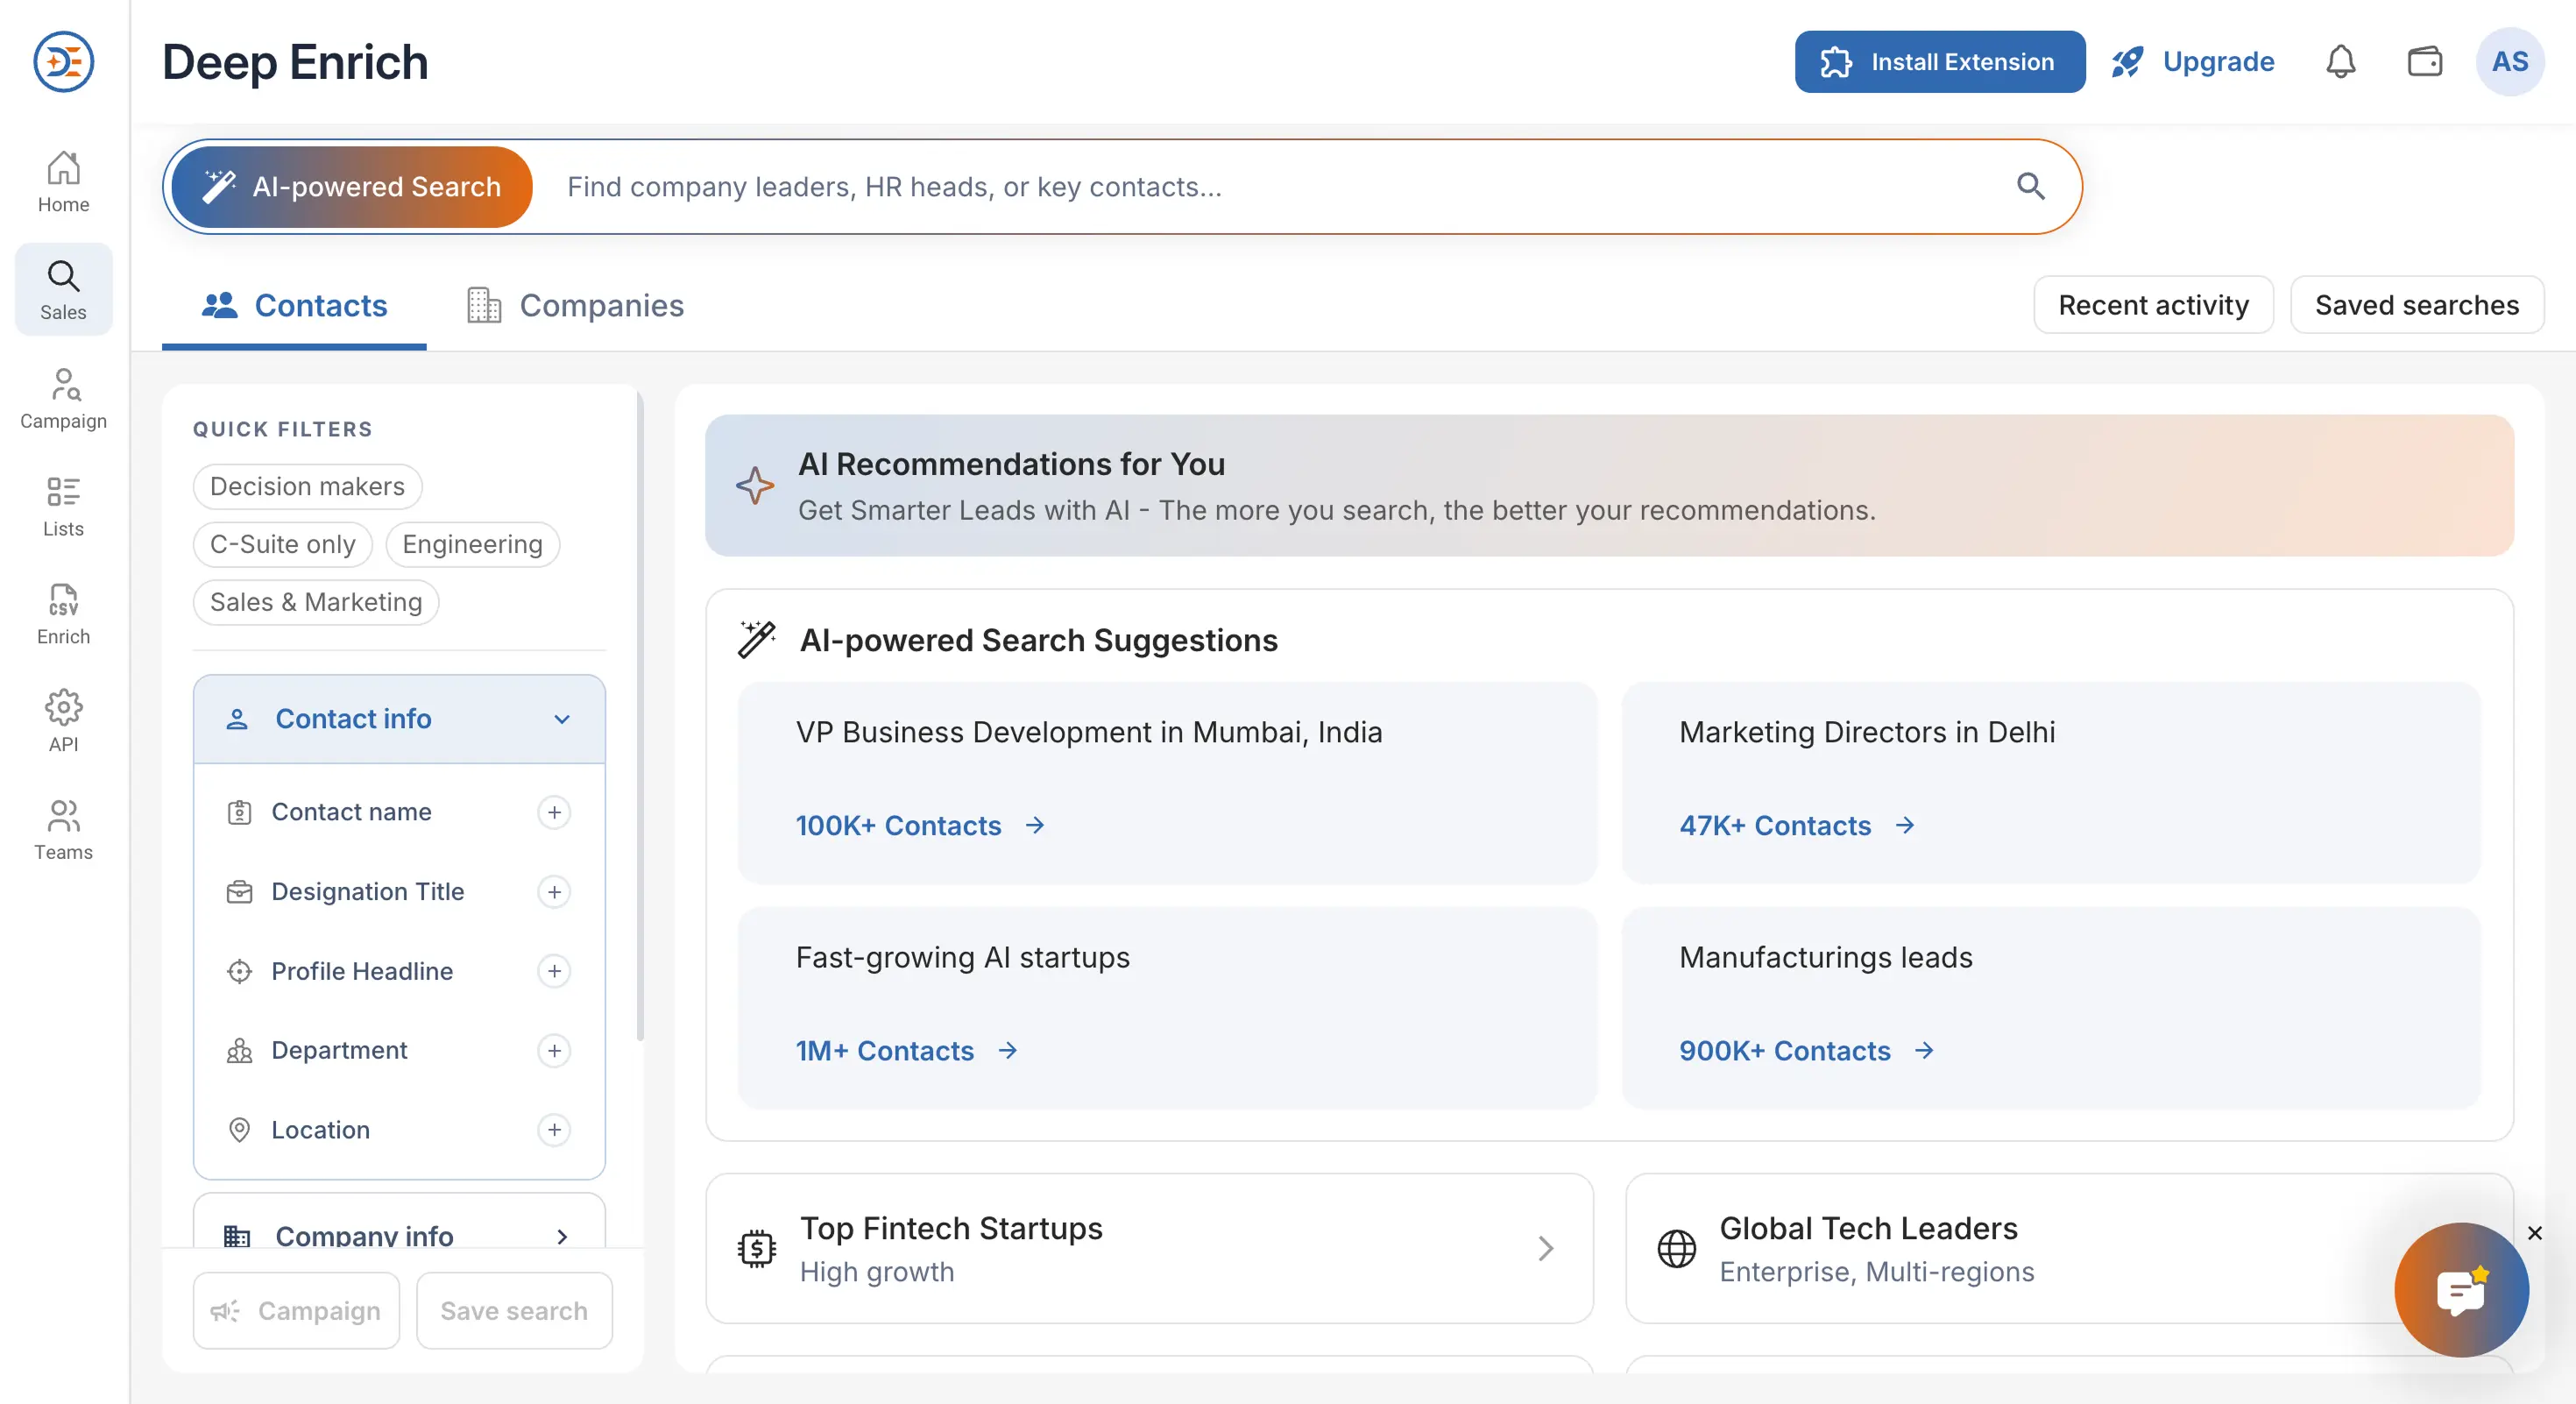Add a Department filter

(554, 1050)
